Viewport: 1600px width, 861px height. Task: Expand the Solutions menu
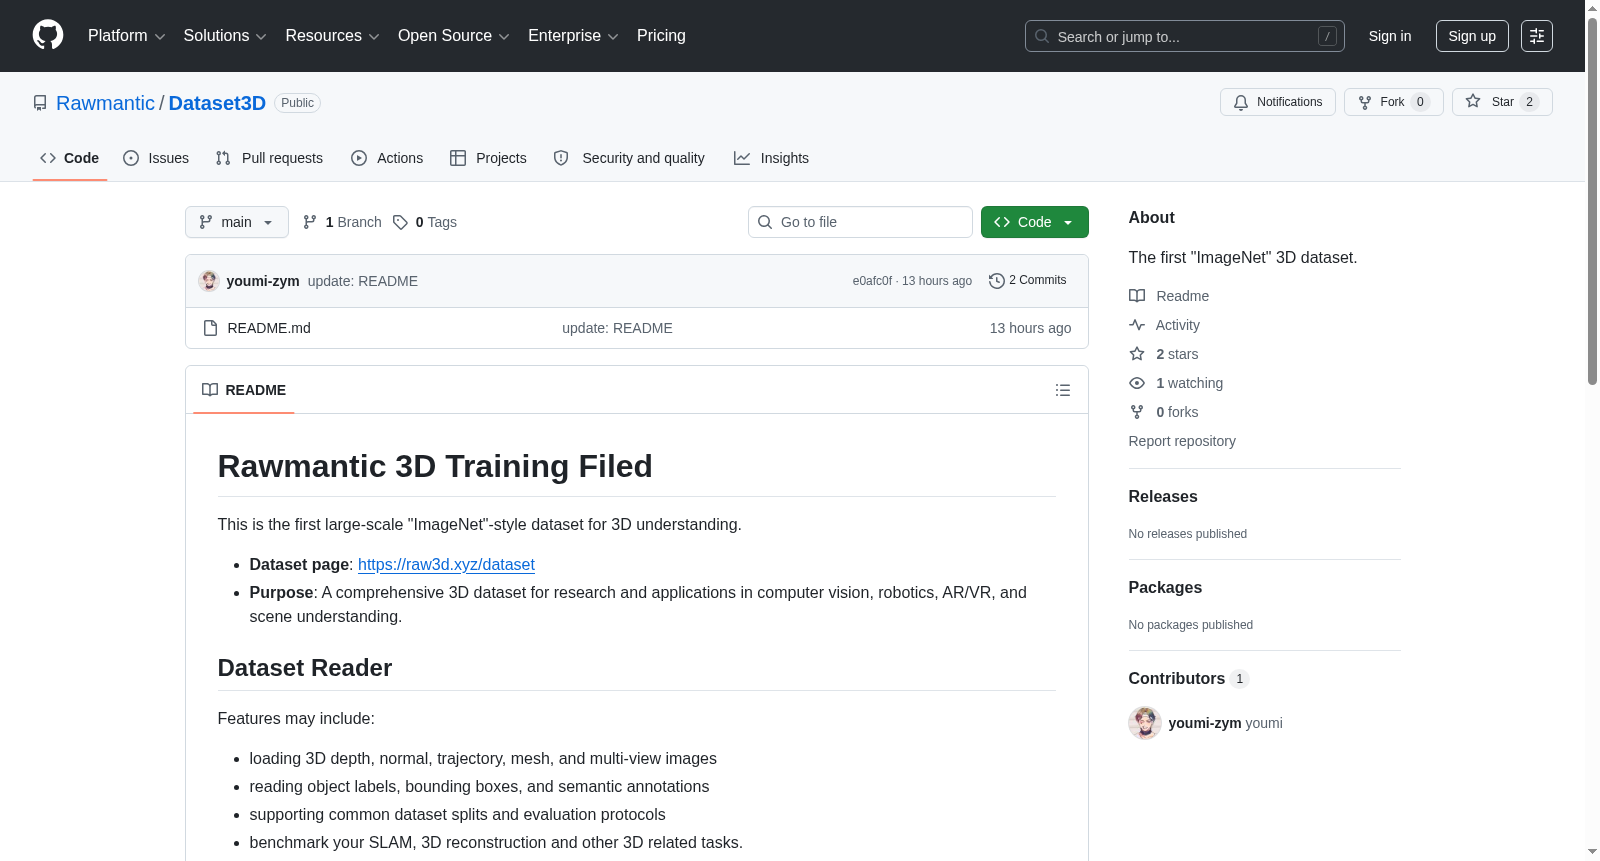pos(225,36)
